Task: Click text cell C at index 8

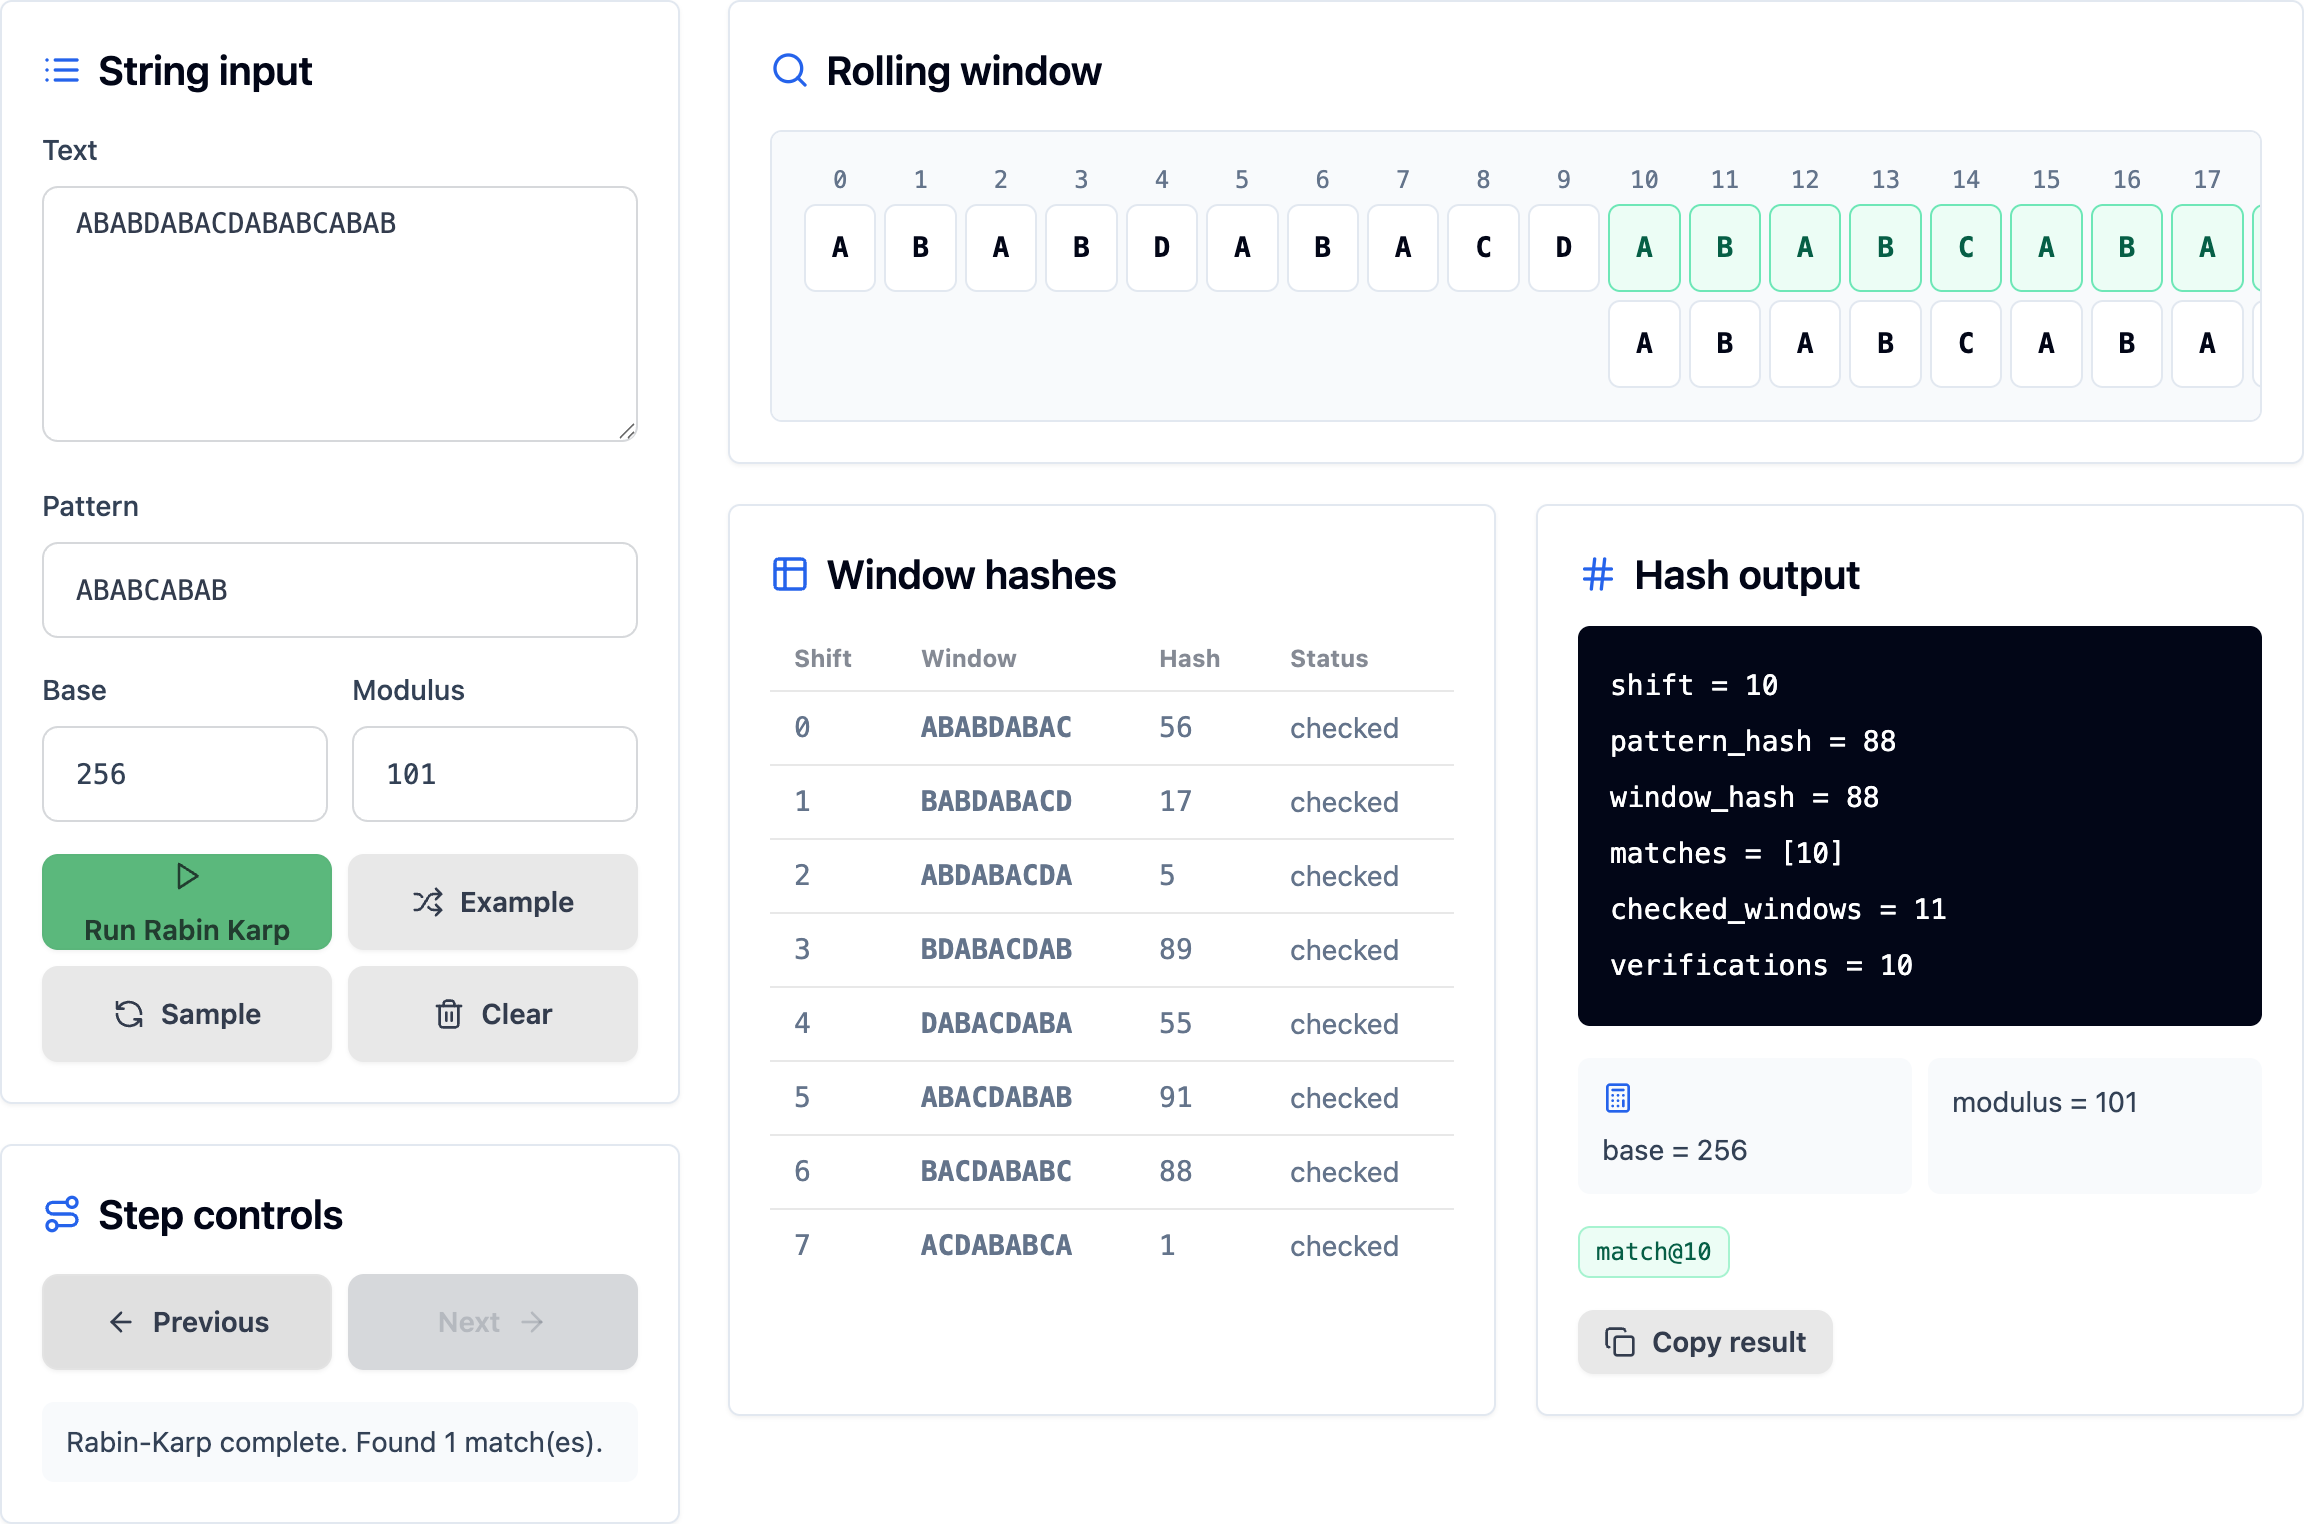Action: 1484,248
